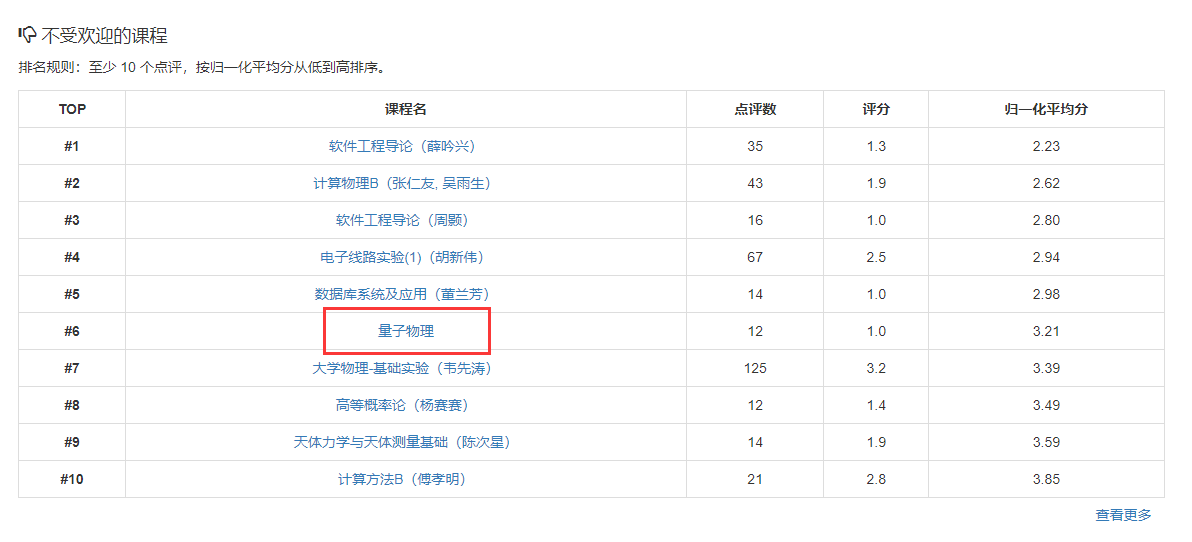
Task: Click the 课程名 column header
Action: click(406, 109)
